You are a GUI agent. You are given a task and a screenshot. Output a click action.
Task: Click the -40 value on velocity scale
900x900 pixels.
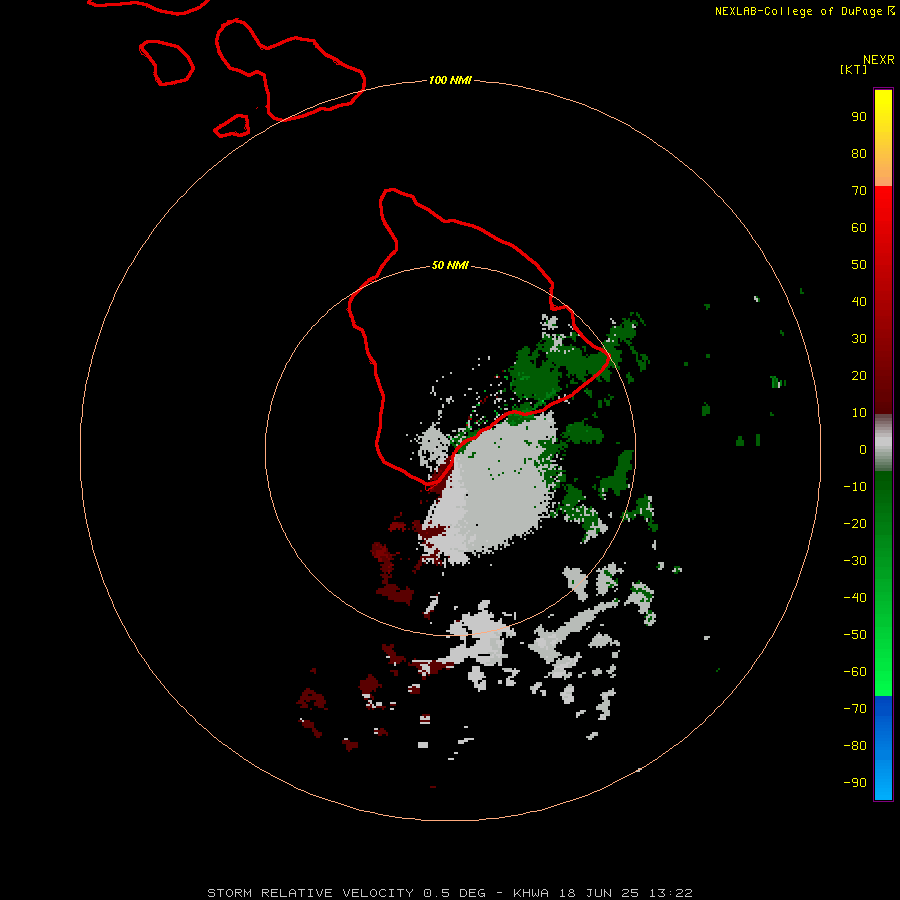[855, 598]
